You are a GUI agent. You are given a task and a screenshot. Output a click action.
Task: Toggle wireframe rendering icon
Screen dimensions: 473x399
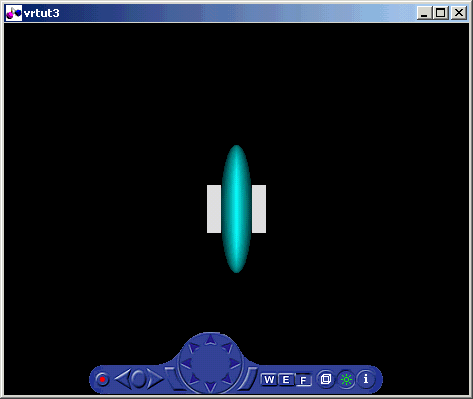click(326, 379)
